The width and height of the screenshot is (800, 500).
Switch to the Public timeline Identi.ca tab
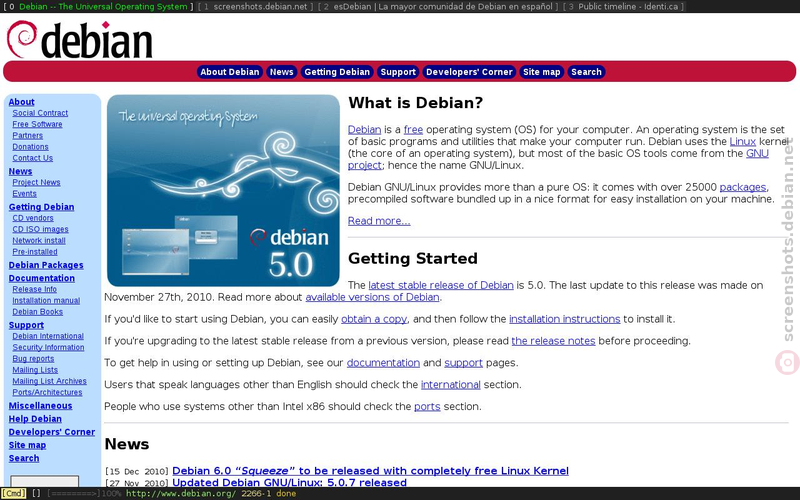pyautogui.click(x=624, y=7)
